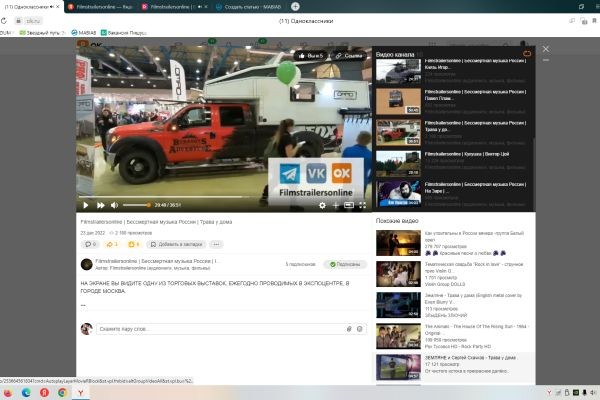Open red Yandex icon on taskbar
The width and height of the screenshot is (600, 400).
(44, 393)
